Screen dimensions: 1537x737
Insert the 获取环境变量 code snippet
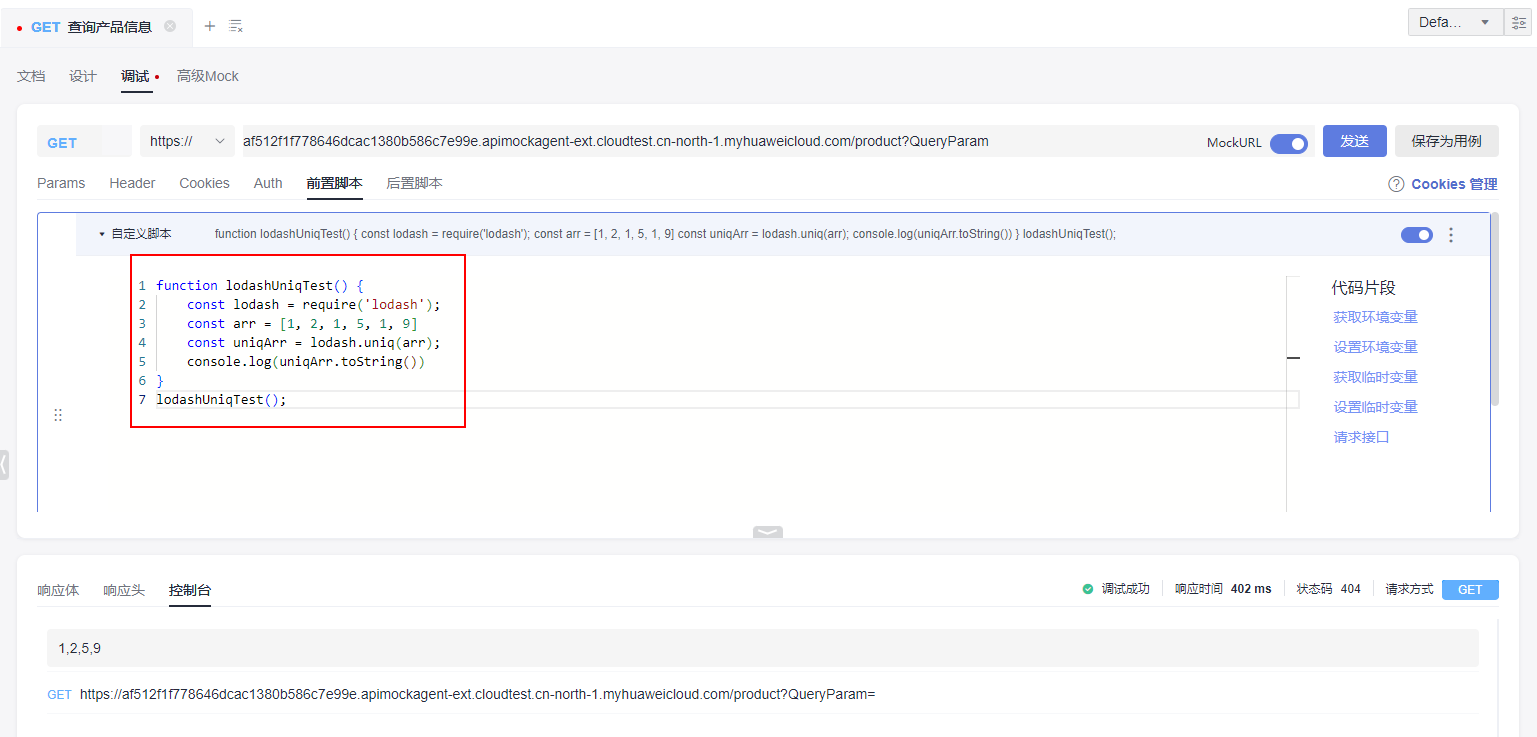1375,317
